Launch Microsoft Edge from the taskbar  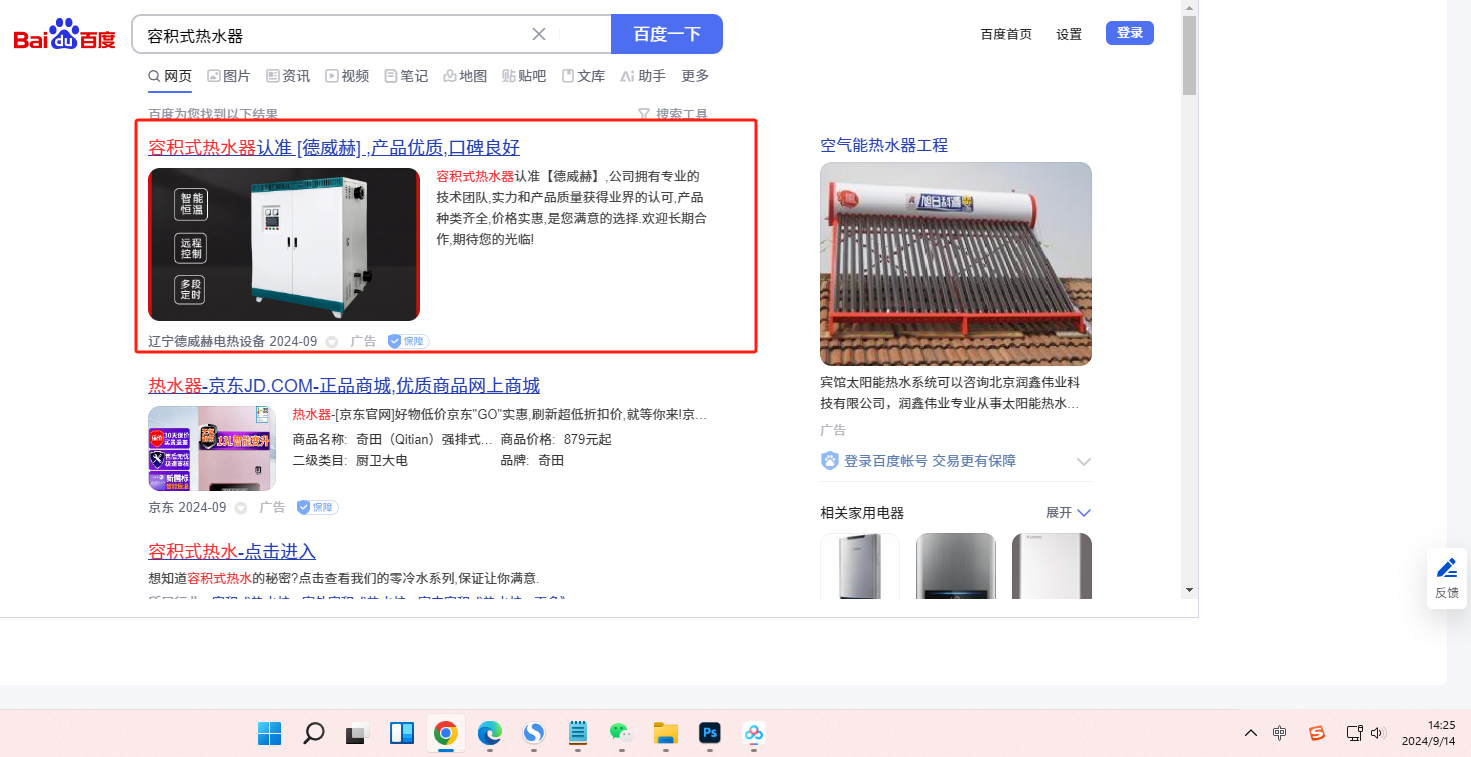490,733
